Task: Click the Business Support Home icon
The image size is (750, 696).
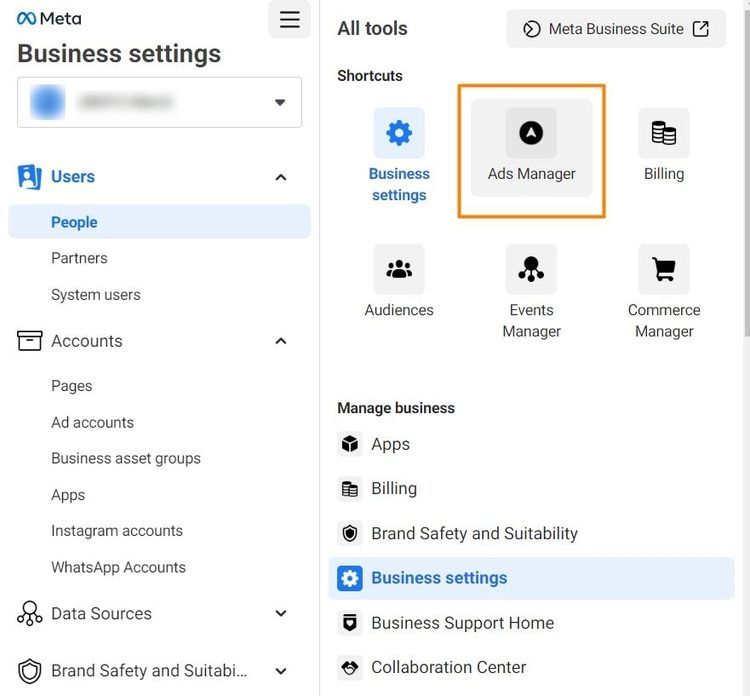Action: coord(350,623)
